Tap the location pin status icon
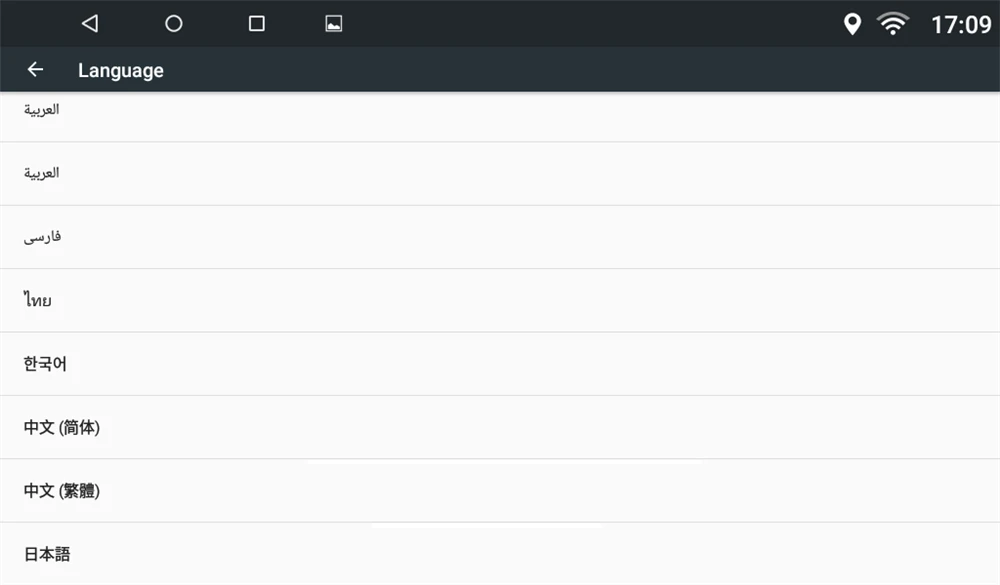 pos(852,24)
